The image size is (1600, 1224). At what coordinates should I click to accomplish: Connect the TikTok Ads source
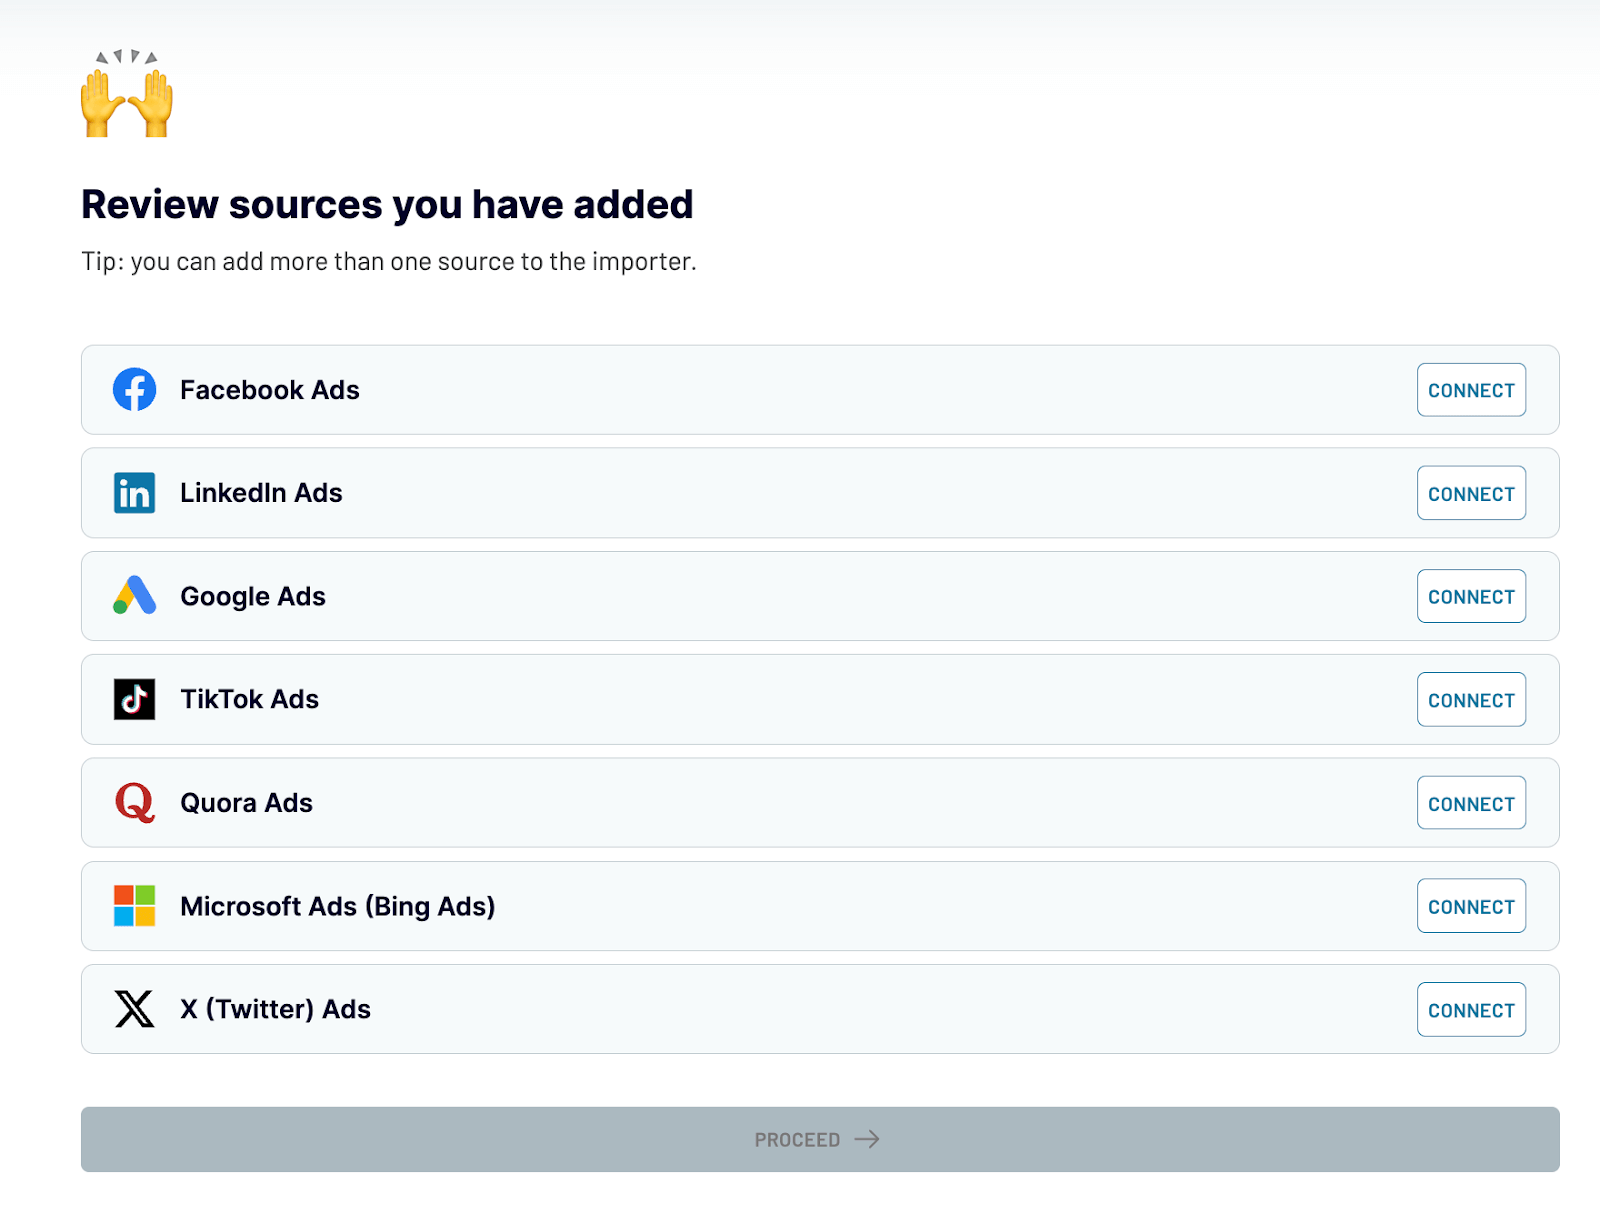1471,699
